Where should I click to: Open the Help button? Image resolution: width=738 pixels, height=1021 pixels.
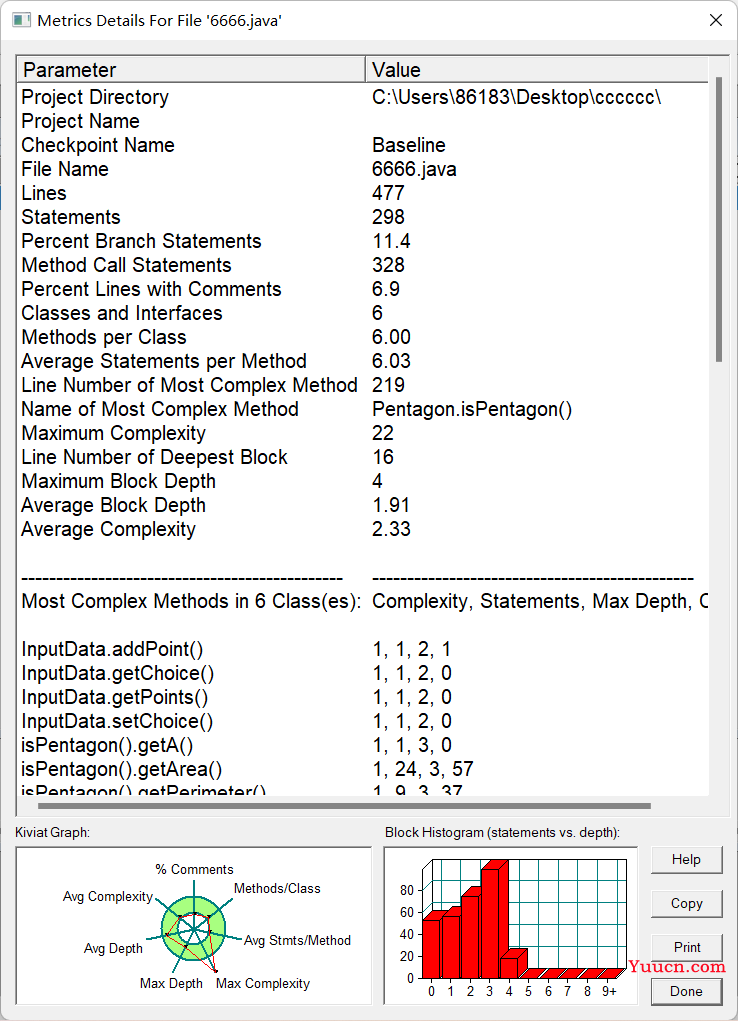pos(687,860)
